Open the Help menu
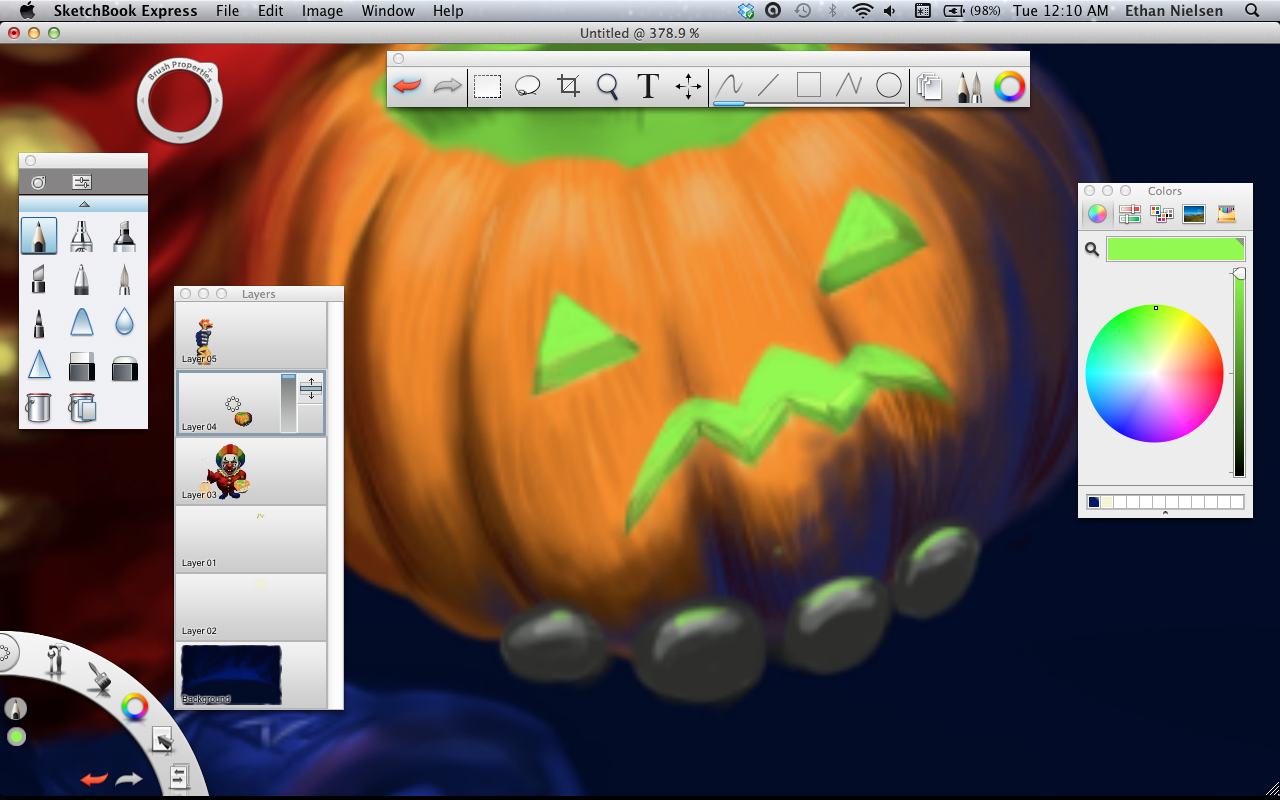 click(448, 11)
